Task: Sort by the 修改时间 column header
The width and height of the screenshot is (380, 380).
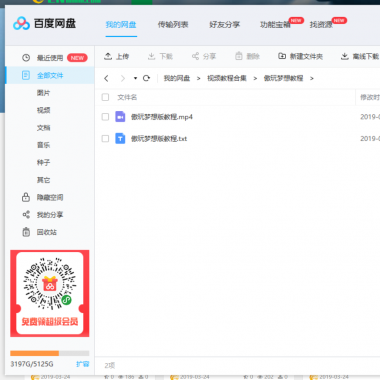Action: click(370, 97)
